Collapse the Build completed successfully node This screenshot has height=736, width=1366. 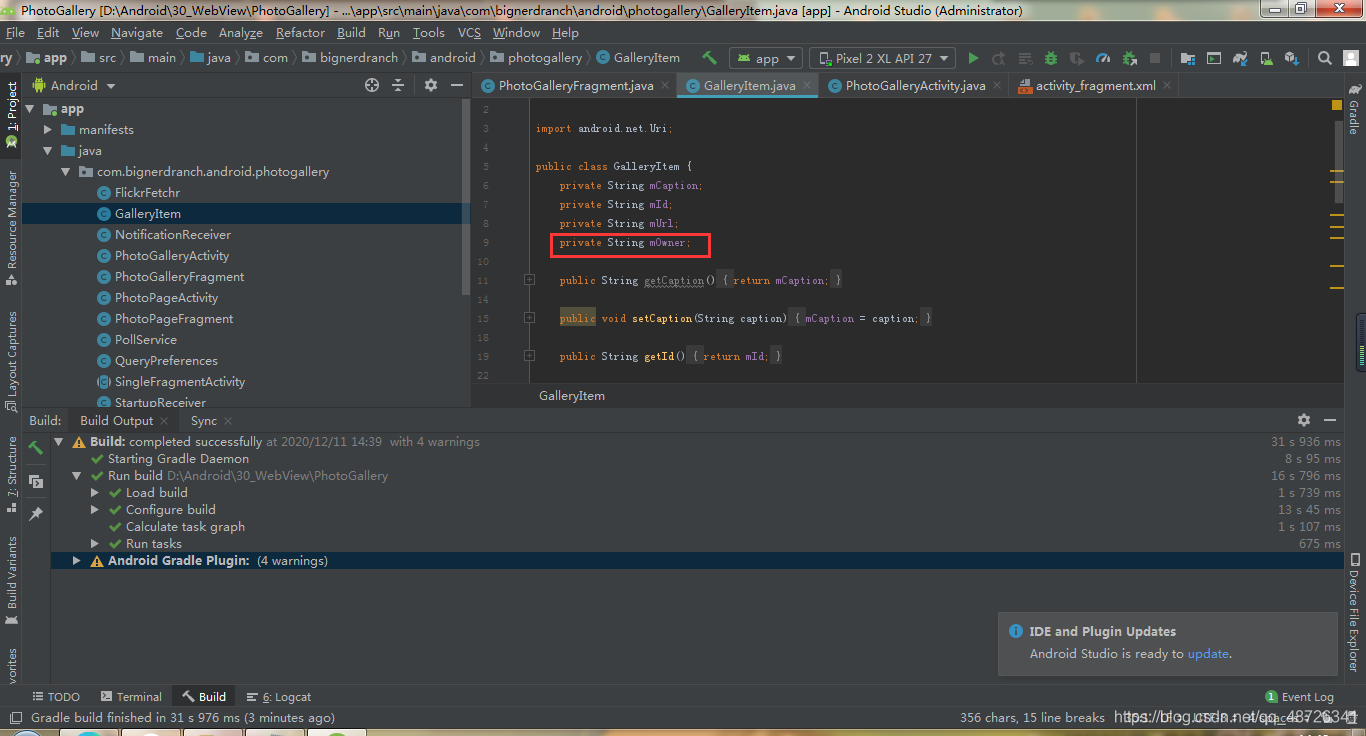point(59,442)
